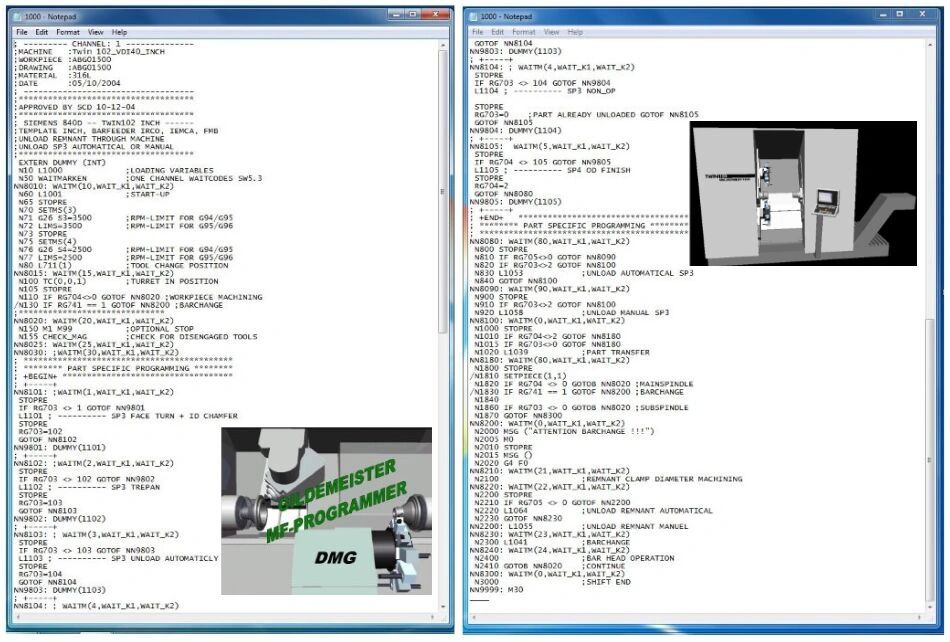
Task: Minimize the left Notepad window
Action: [x=396, y=14]
